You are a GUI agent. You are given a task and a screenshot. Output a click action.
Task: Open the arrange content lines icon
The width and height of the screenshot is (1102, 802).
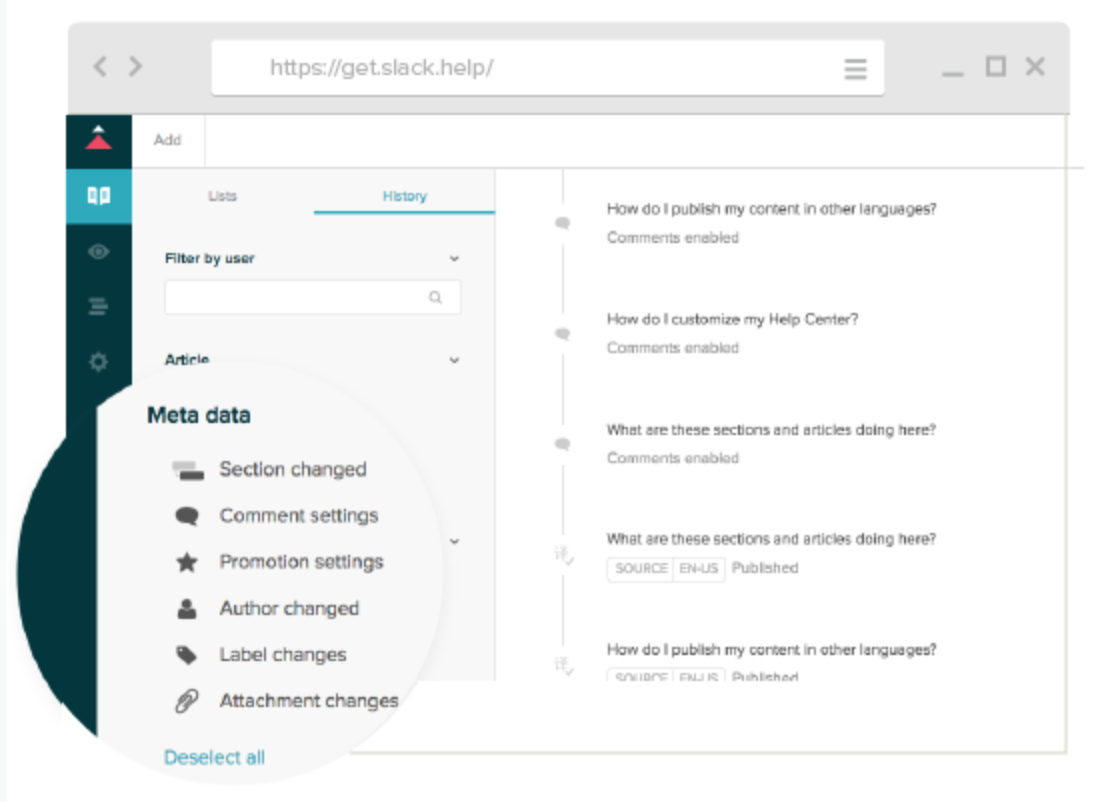pos(98,306)
